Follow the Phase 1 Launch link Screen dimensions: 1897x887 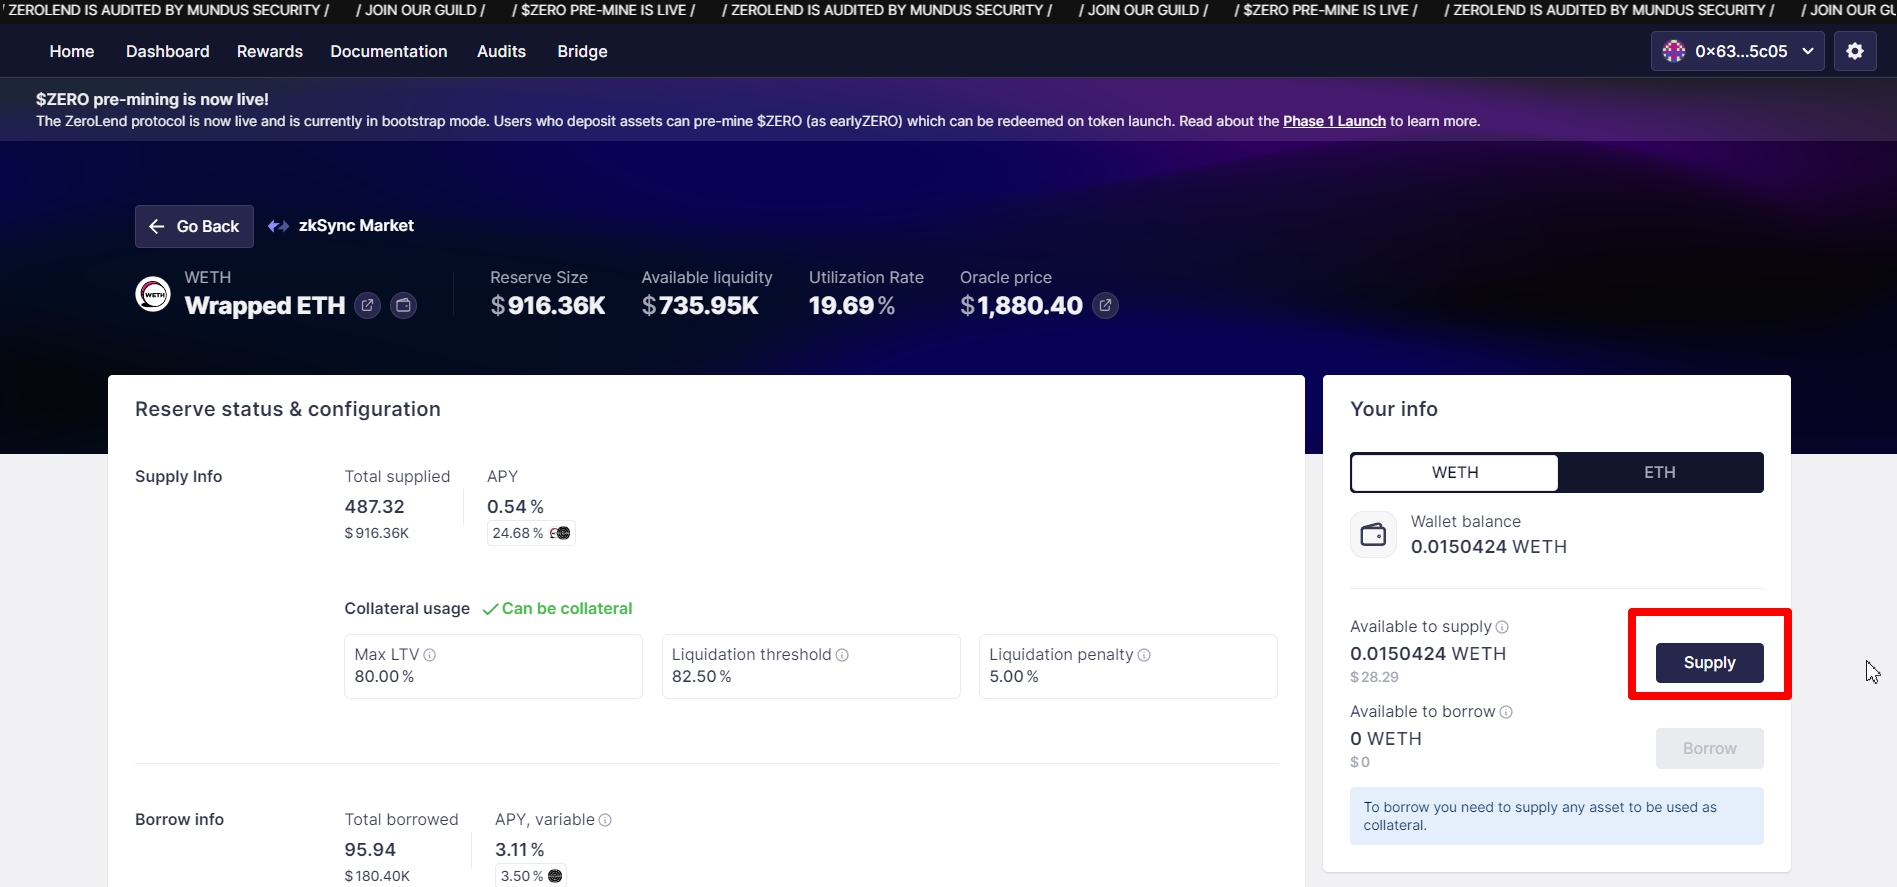[x=1334, y=121]
